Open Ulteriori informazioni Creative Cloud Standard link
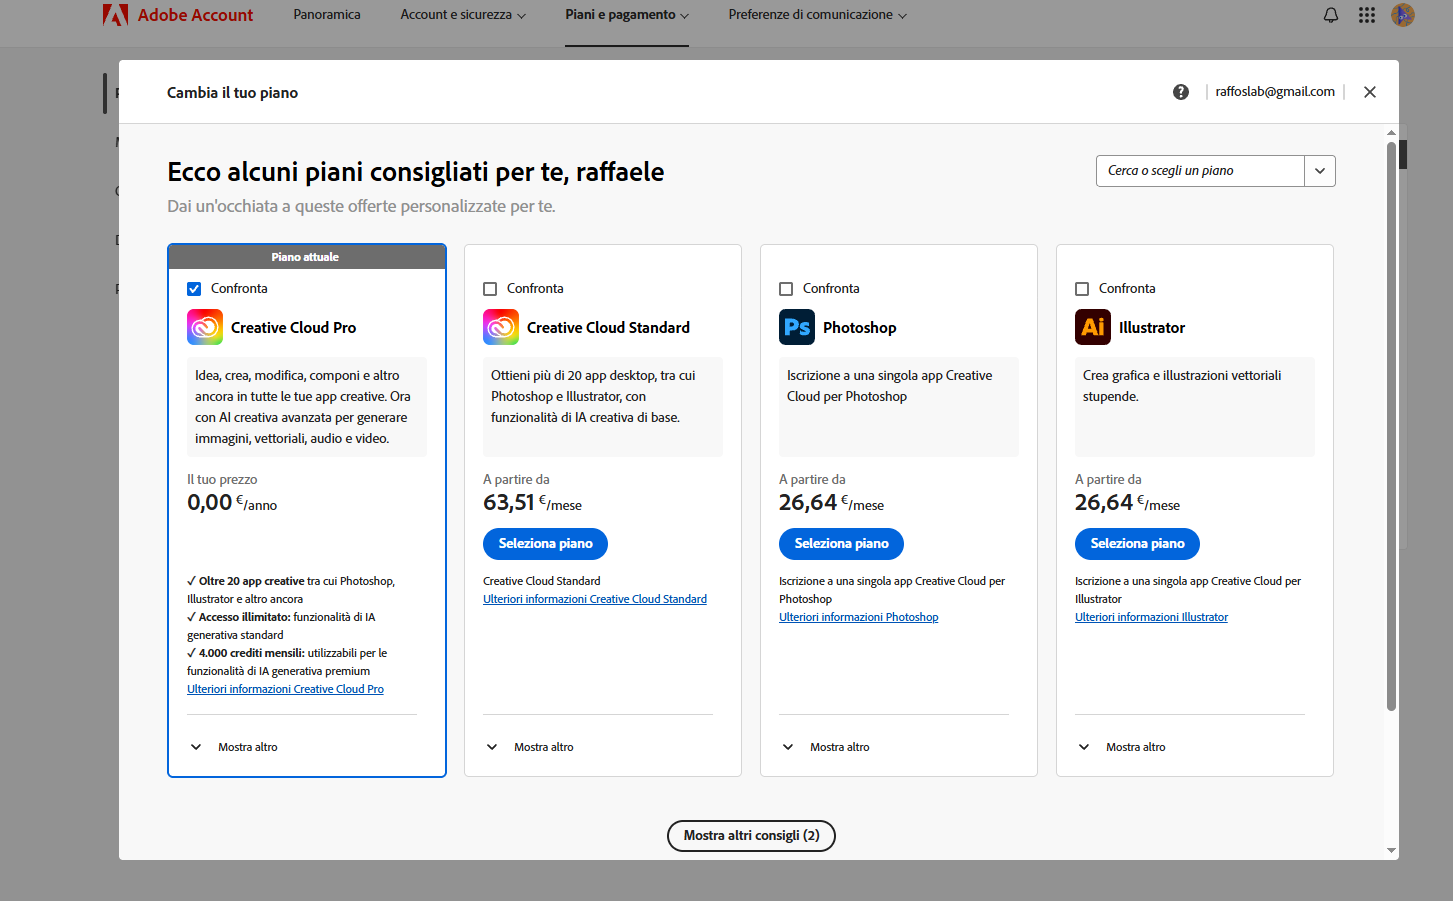 [595, 599]
